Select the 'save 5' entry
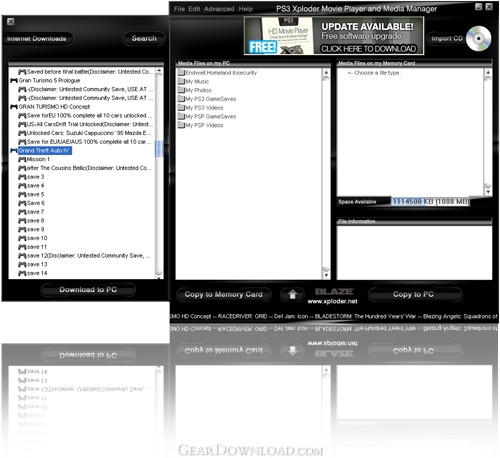This screenshot has height=458, width=500. pos(31,194)
